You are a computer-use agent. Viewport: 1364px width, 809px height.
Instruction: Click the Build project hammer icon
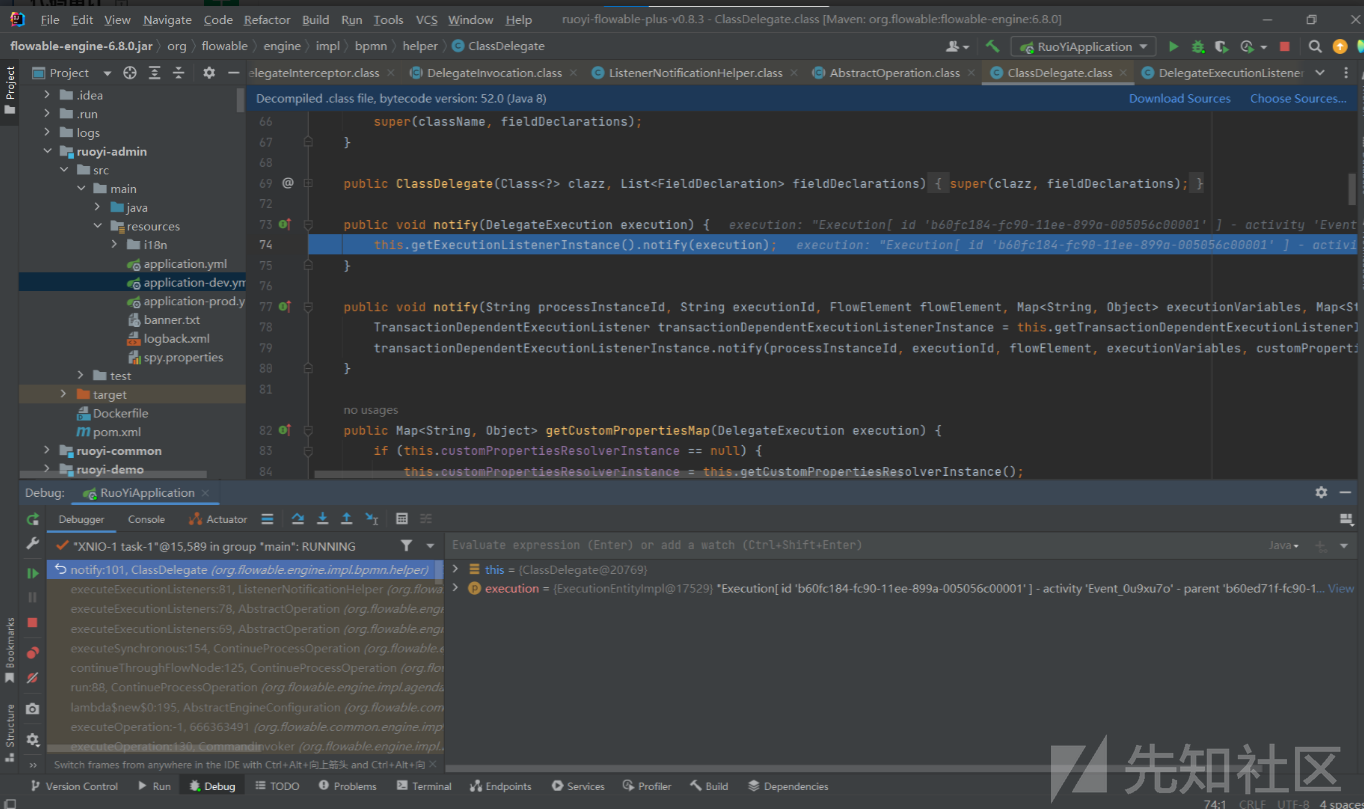(x=992, y=47)
